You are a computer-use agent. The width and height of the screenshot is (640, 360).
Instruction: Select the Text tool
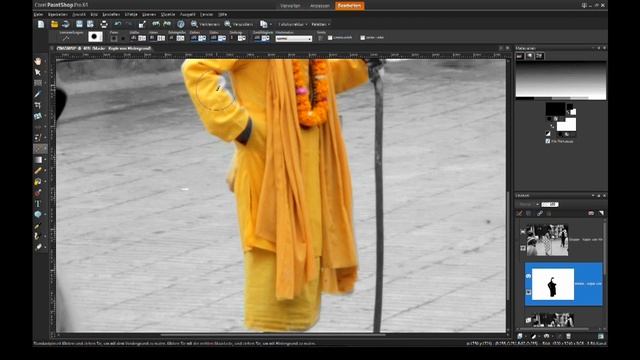pyautogui.click(x=38, y=204)
